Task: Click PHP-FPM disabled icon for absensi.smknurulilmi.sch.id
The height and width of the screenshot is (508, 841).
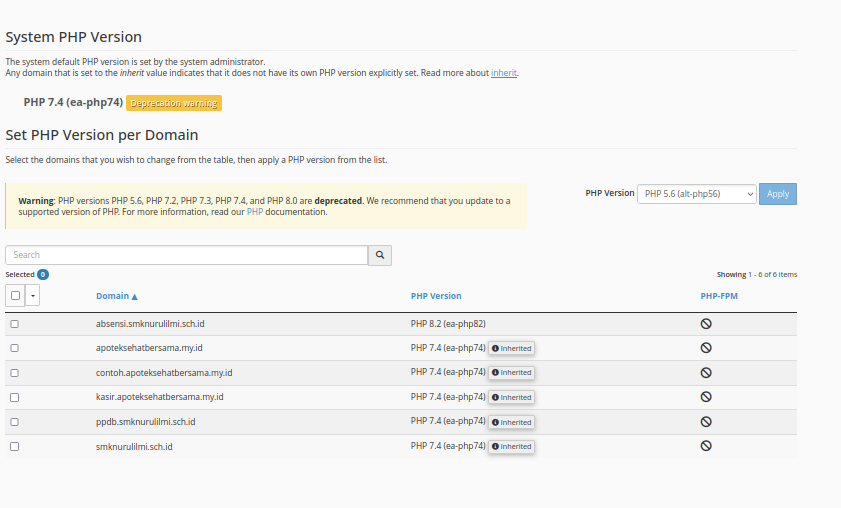Action: coord(705,324)
